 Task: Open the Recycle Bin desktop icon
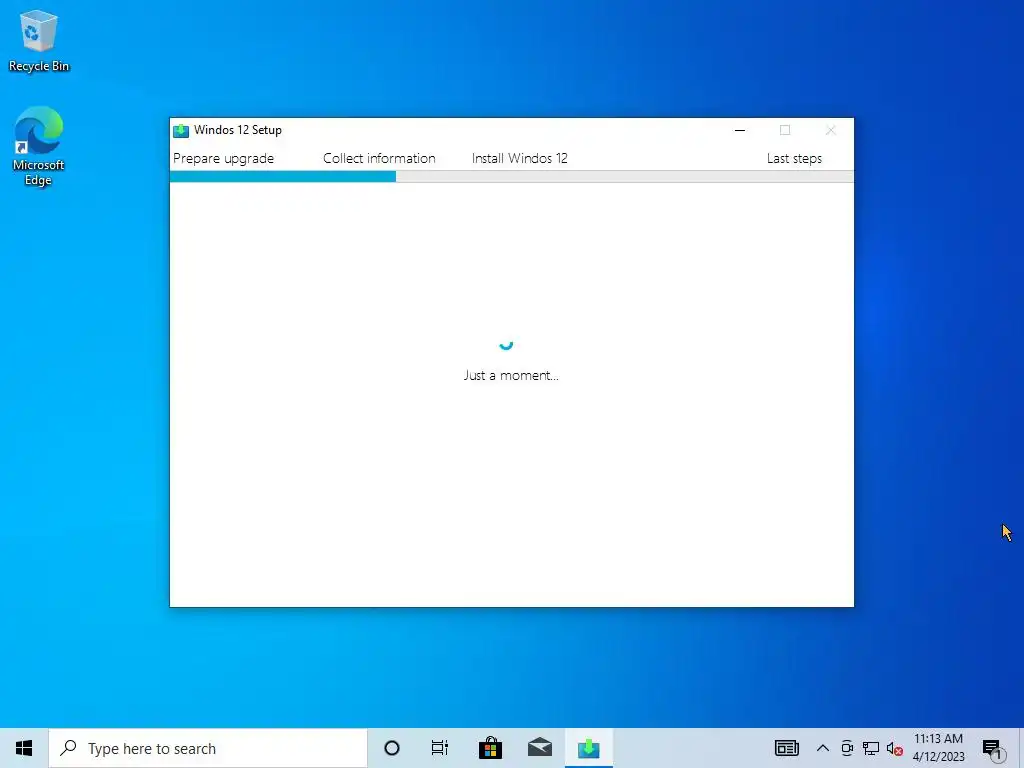pyautogui.click(x=39, y=40)
